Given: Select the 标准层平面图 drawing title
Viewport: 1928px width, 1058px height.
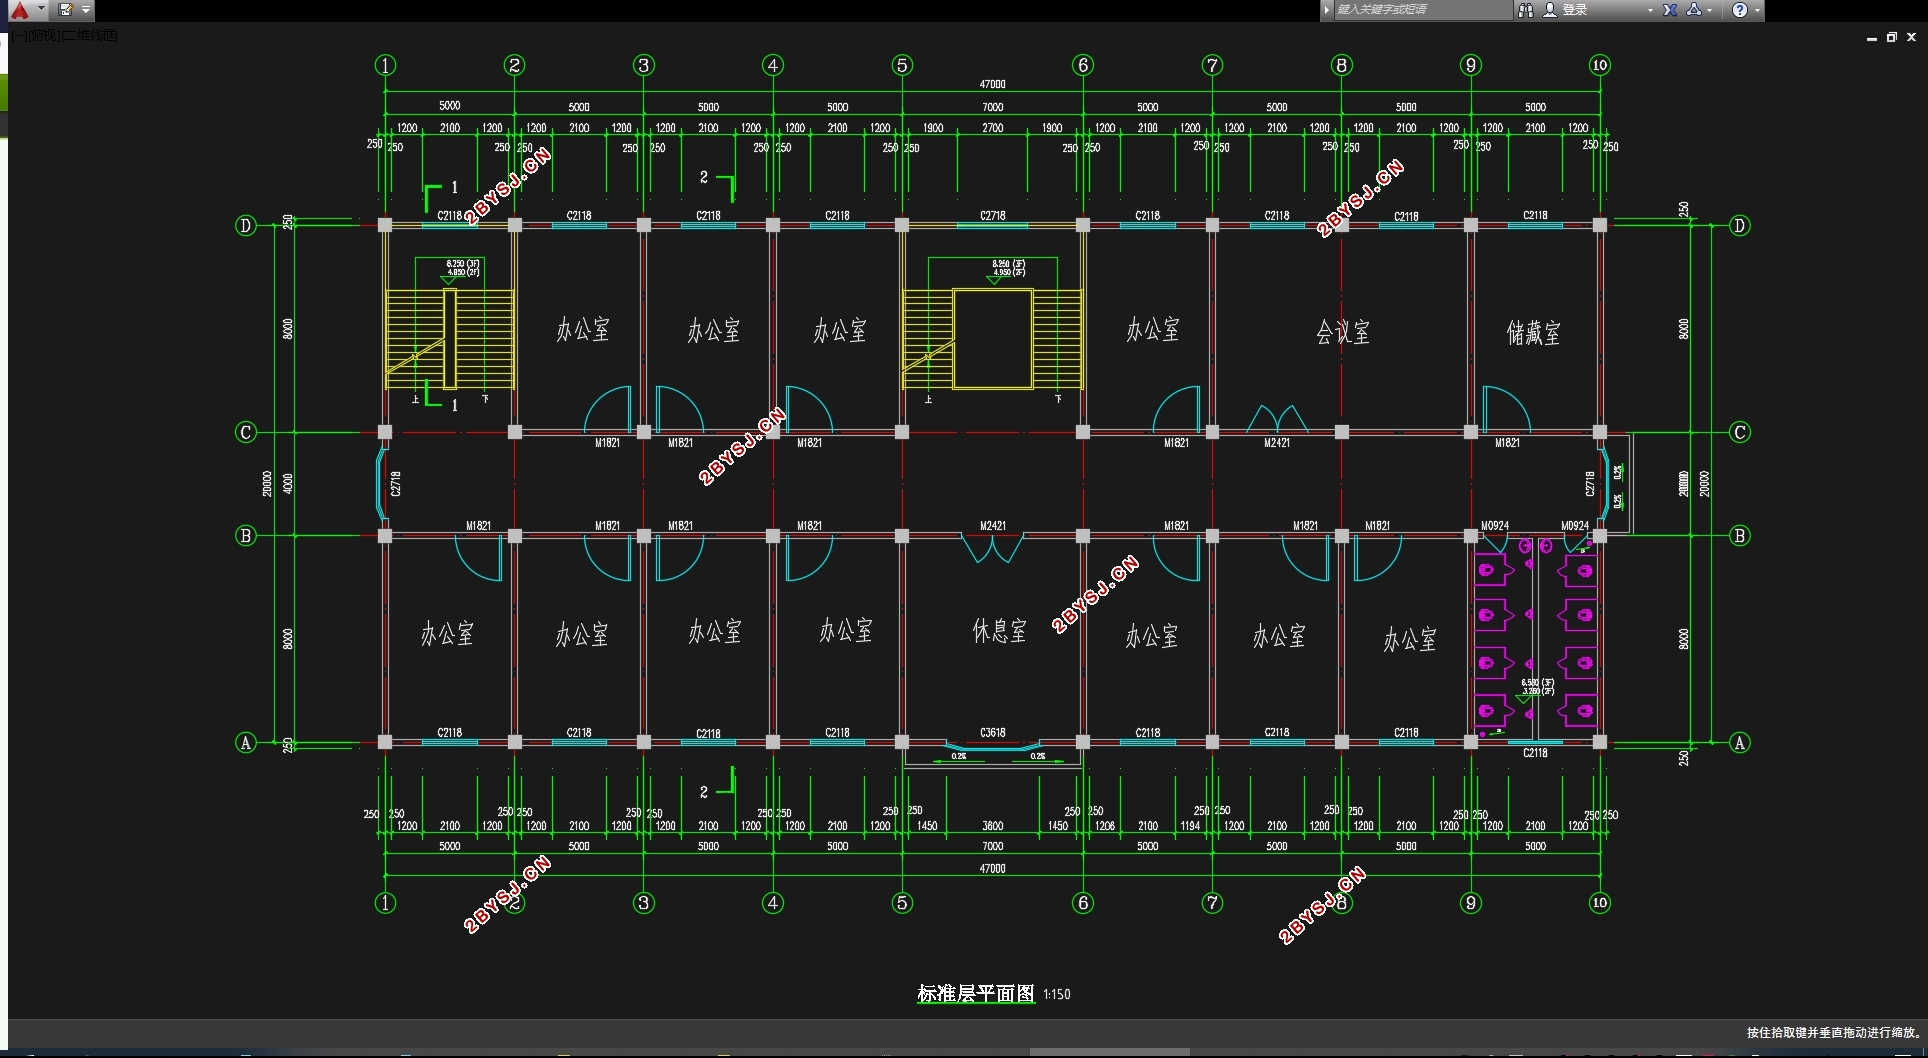Looking at the screenshot, I should [x=976, y=993].
